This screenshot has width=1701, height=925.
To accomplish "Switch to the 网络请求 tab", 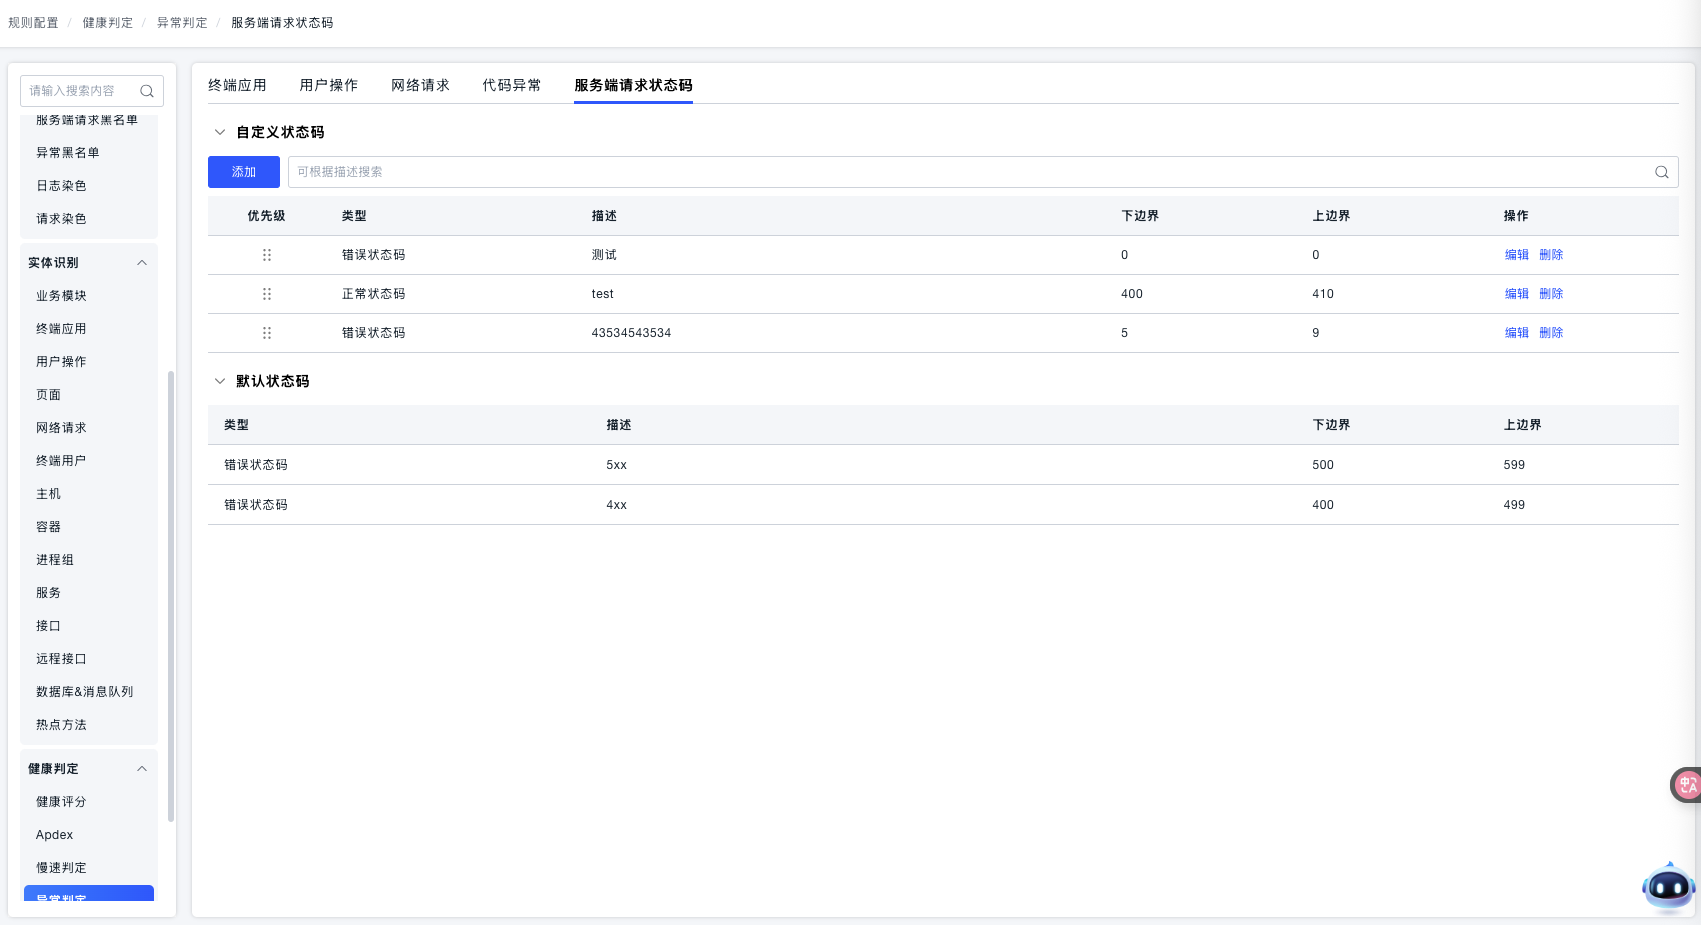I will (x=420, y=85).
